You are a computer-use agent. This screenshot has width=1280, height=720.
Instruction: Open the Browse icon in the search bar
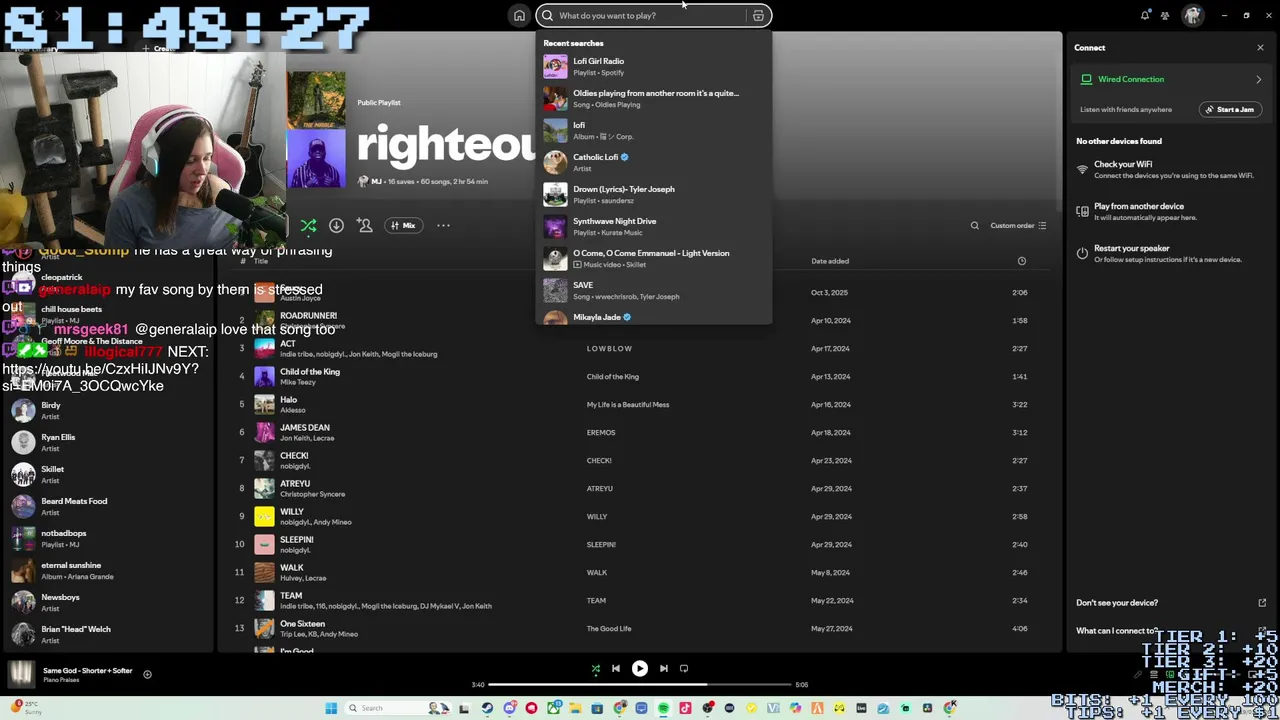pos(758,15)
